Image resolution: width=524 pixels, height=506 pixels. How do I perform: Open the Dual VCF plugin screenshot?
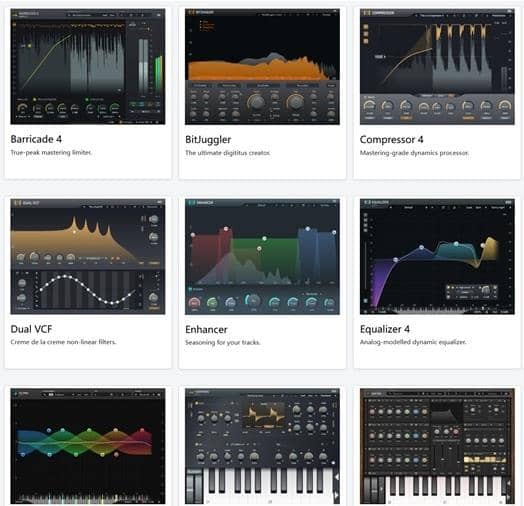pyautogui.click(x=88, y=256)
